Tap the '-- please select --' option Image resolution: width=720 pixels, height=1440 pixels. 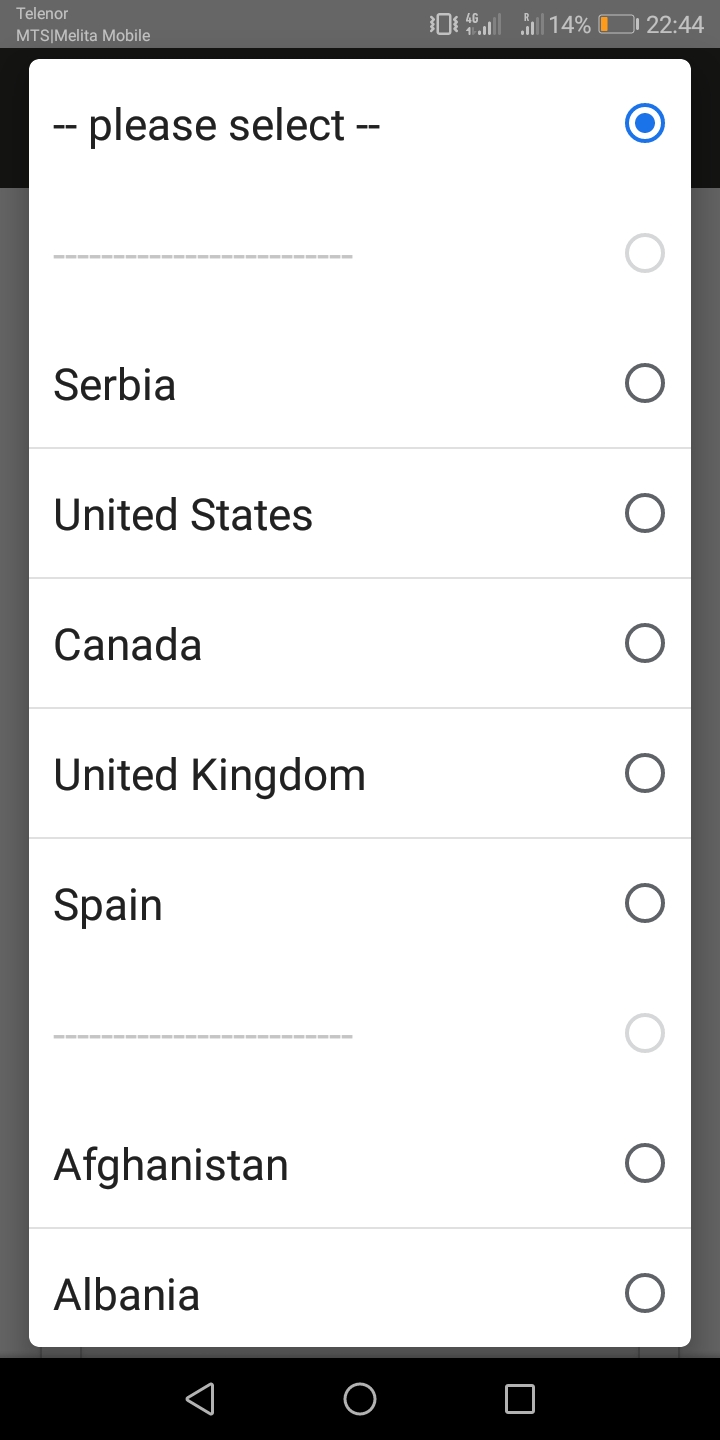click(360, 124)
